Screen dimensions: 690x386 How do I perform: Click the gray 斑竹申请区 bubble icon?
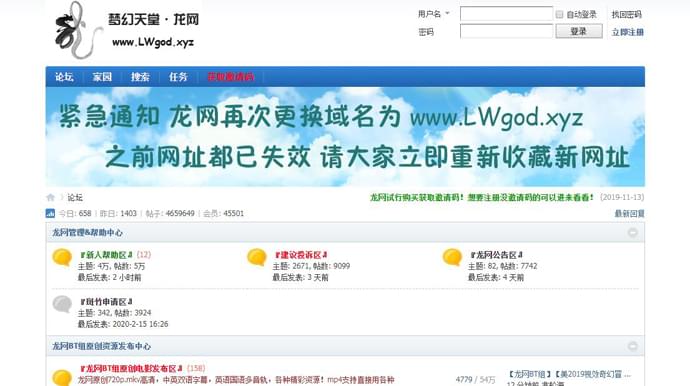pos(62,304)
